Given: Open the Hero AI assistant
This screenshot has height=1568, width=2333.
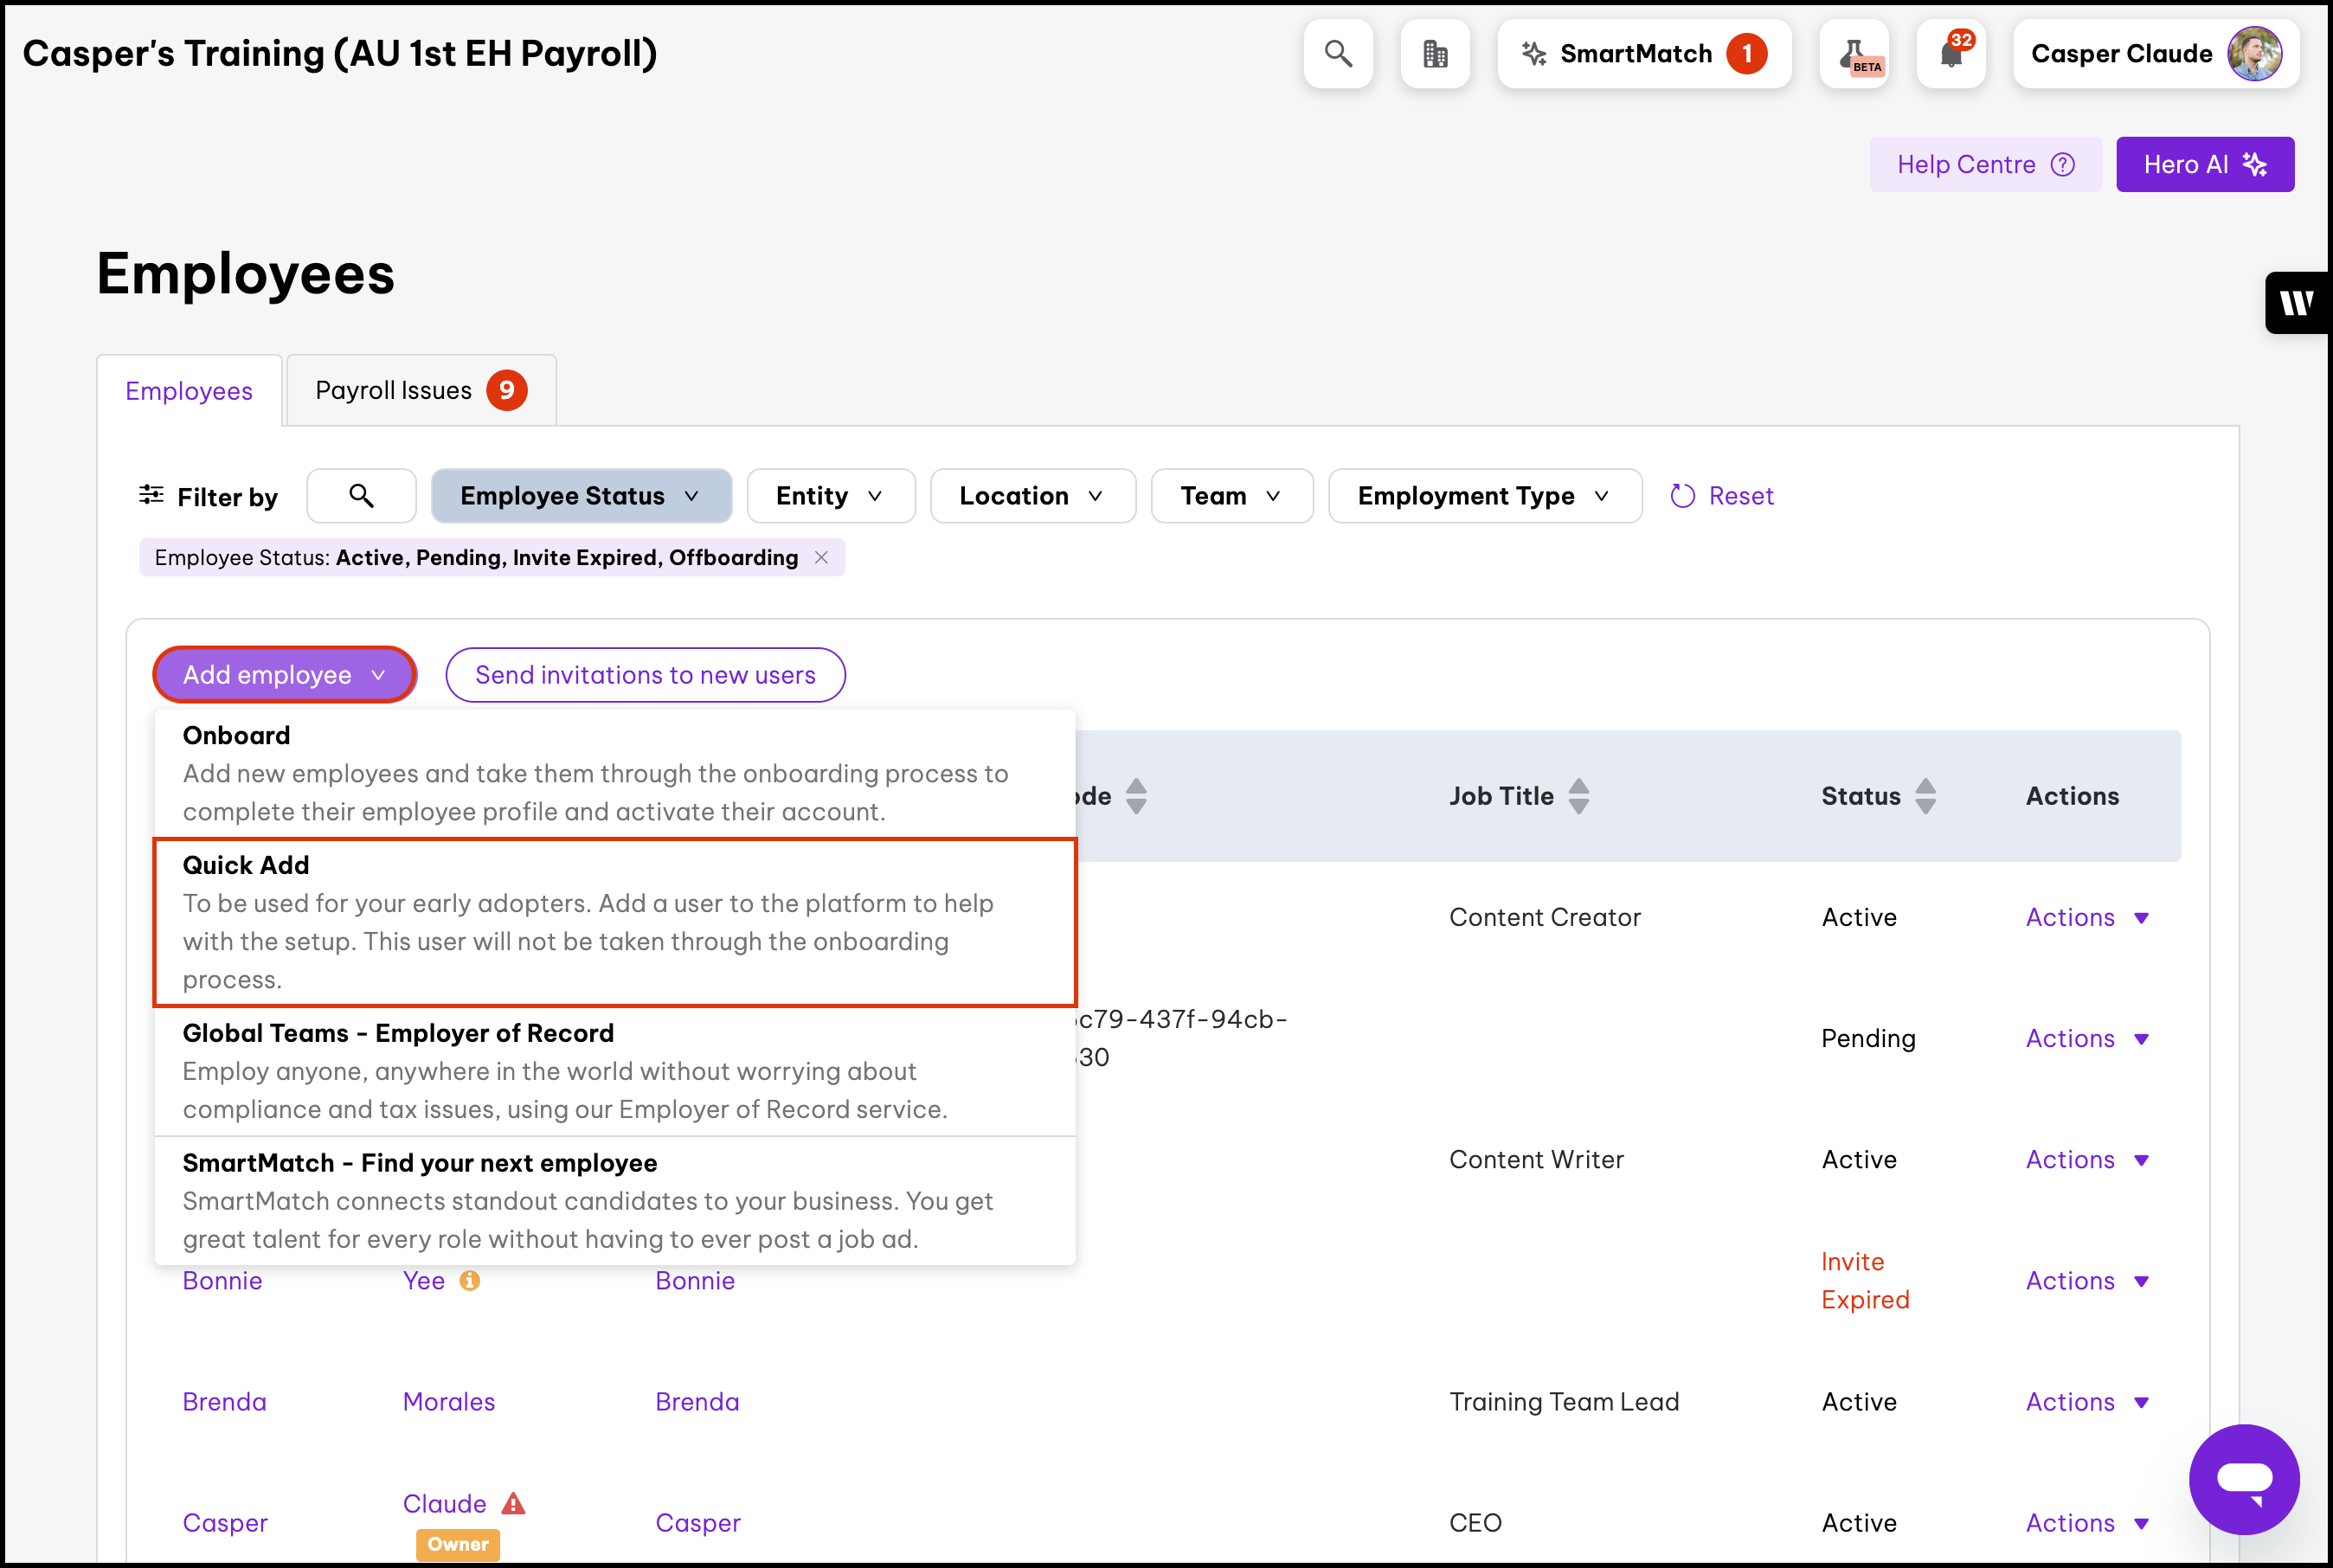Looking at the screenshot, I should [x=2204, y=165].
